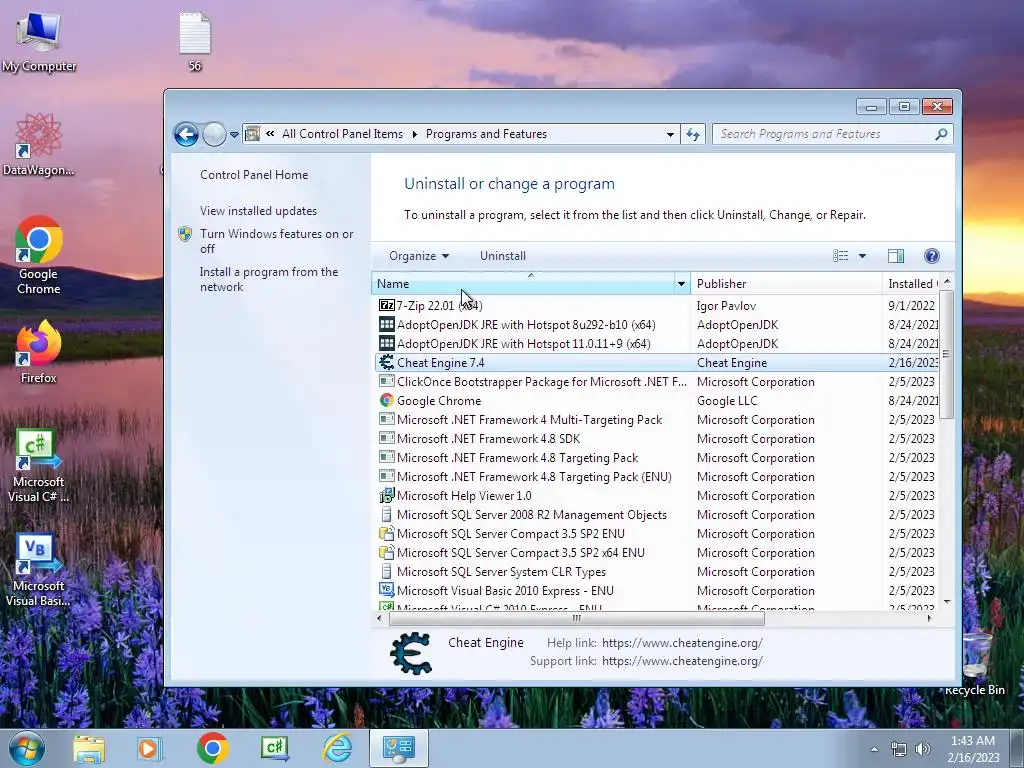Open Control Panel Home link
This screenshot has width=1024, height=768.
(x=254, y=175)
